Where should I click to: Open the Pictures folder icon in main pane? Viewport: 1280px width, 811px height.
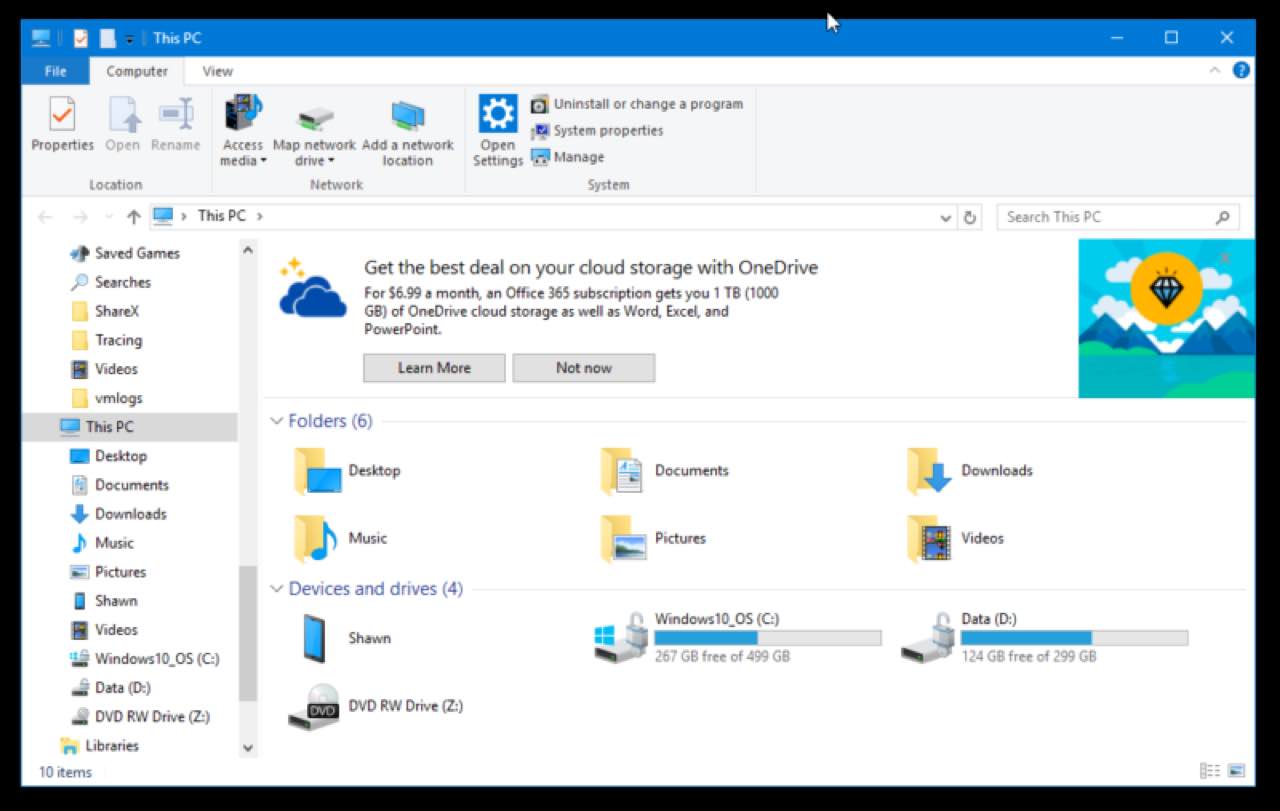click(x=622, y=538)
